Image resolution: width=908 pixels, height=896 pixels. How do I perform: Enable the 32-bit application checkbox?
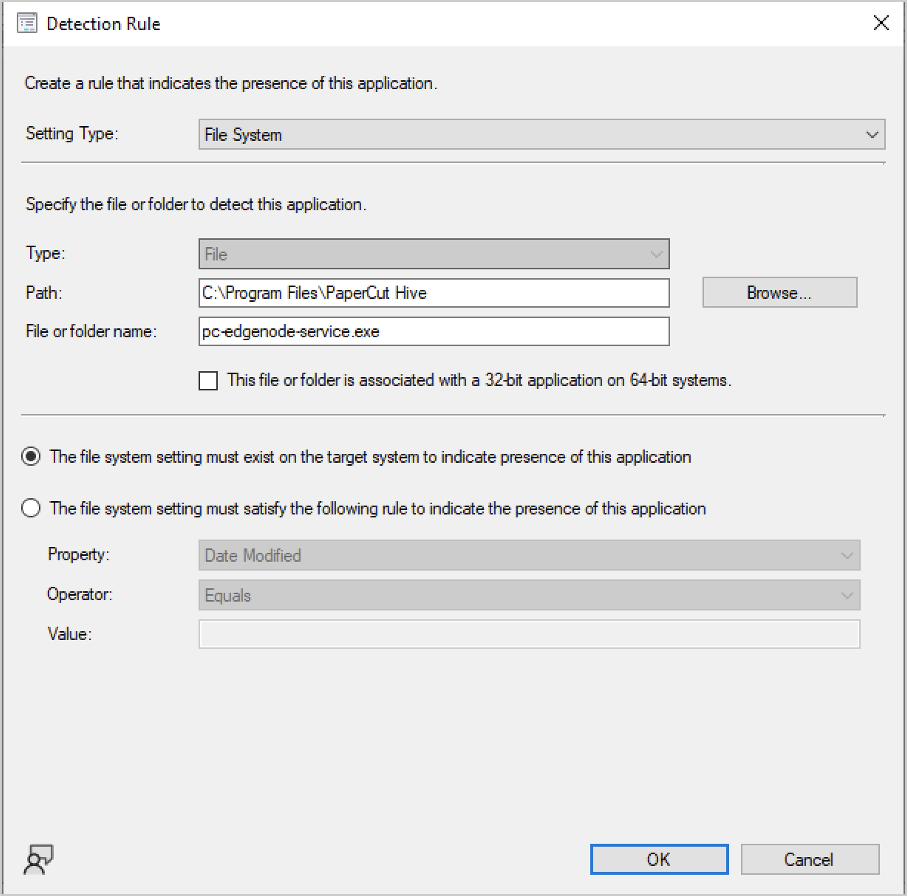pos(208,380)
